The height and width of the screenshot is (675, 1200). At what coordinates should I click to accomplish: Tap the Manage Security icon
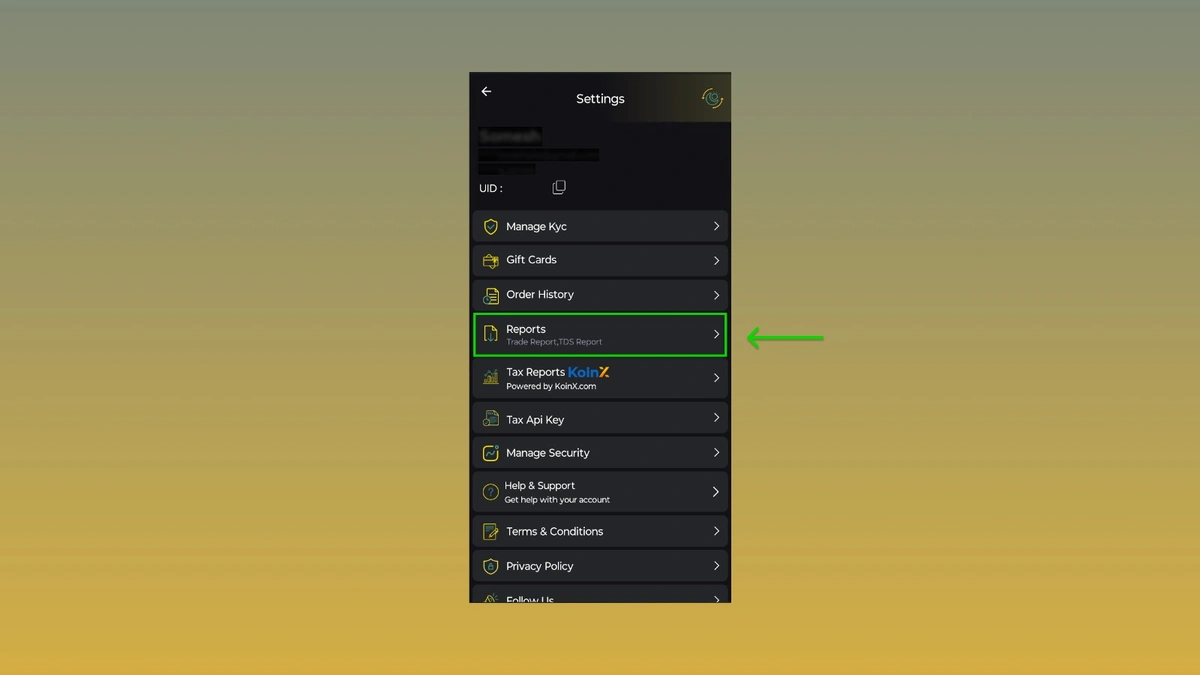tap(491, 453)
